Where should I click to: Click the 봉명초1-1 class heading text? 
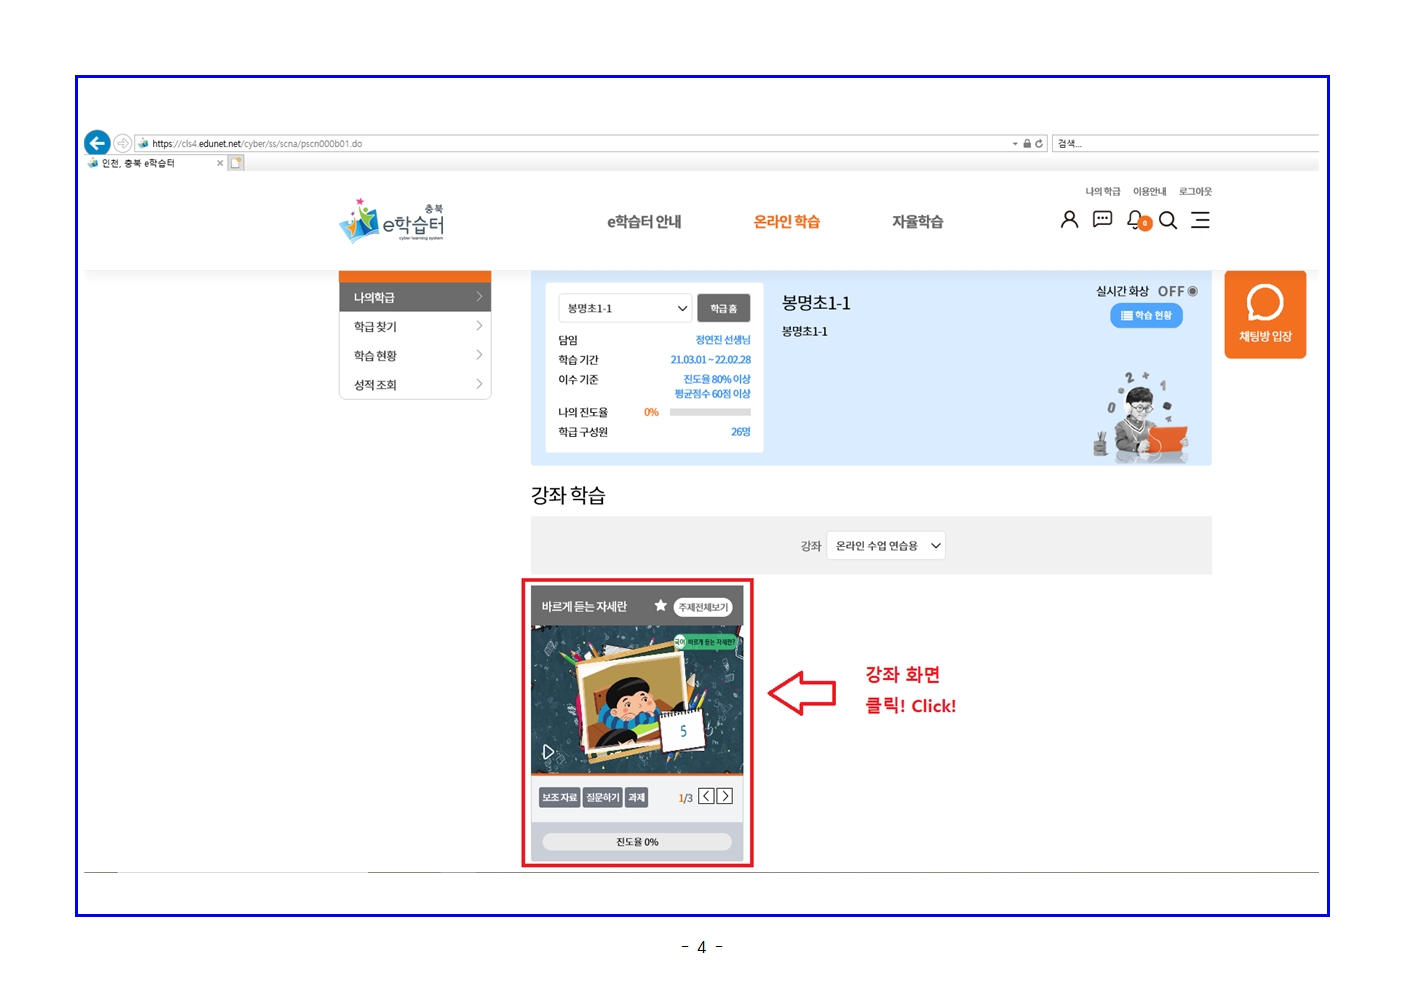(816, 303)
